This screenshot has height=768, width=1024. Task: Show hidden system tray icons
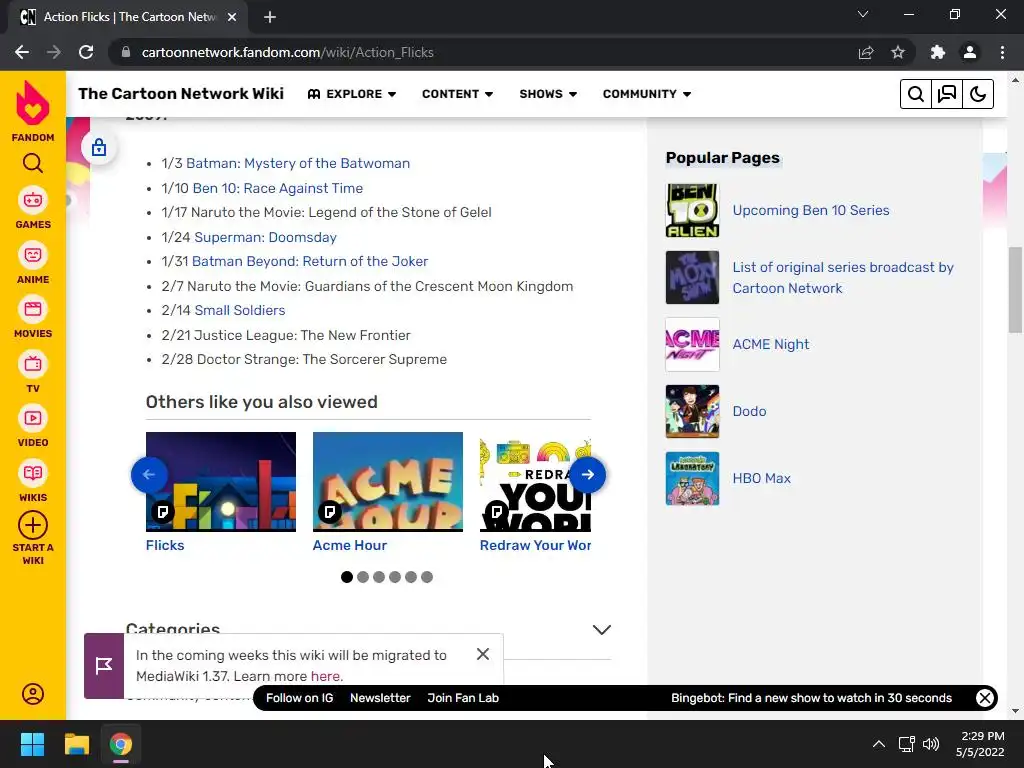[x=879, y=744]
